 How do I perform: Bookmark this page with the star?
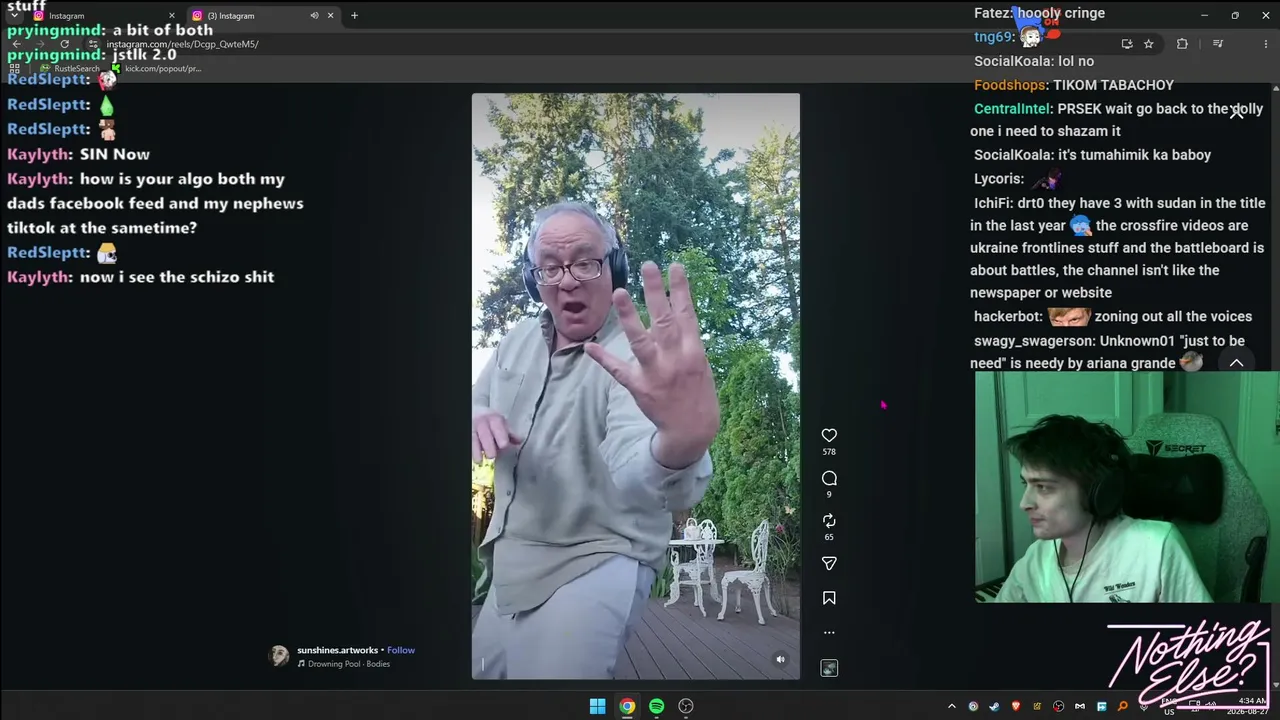tap(1149, 44)
